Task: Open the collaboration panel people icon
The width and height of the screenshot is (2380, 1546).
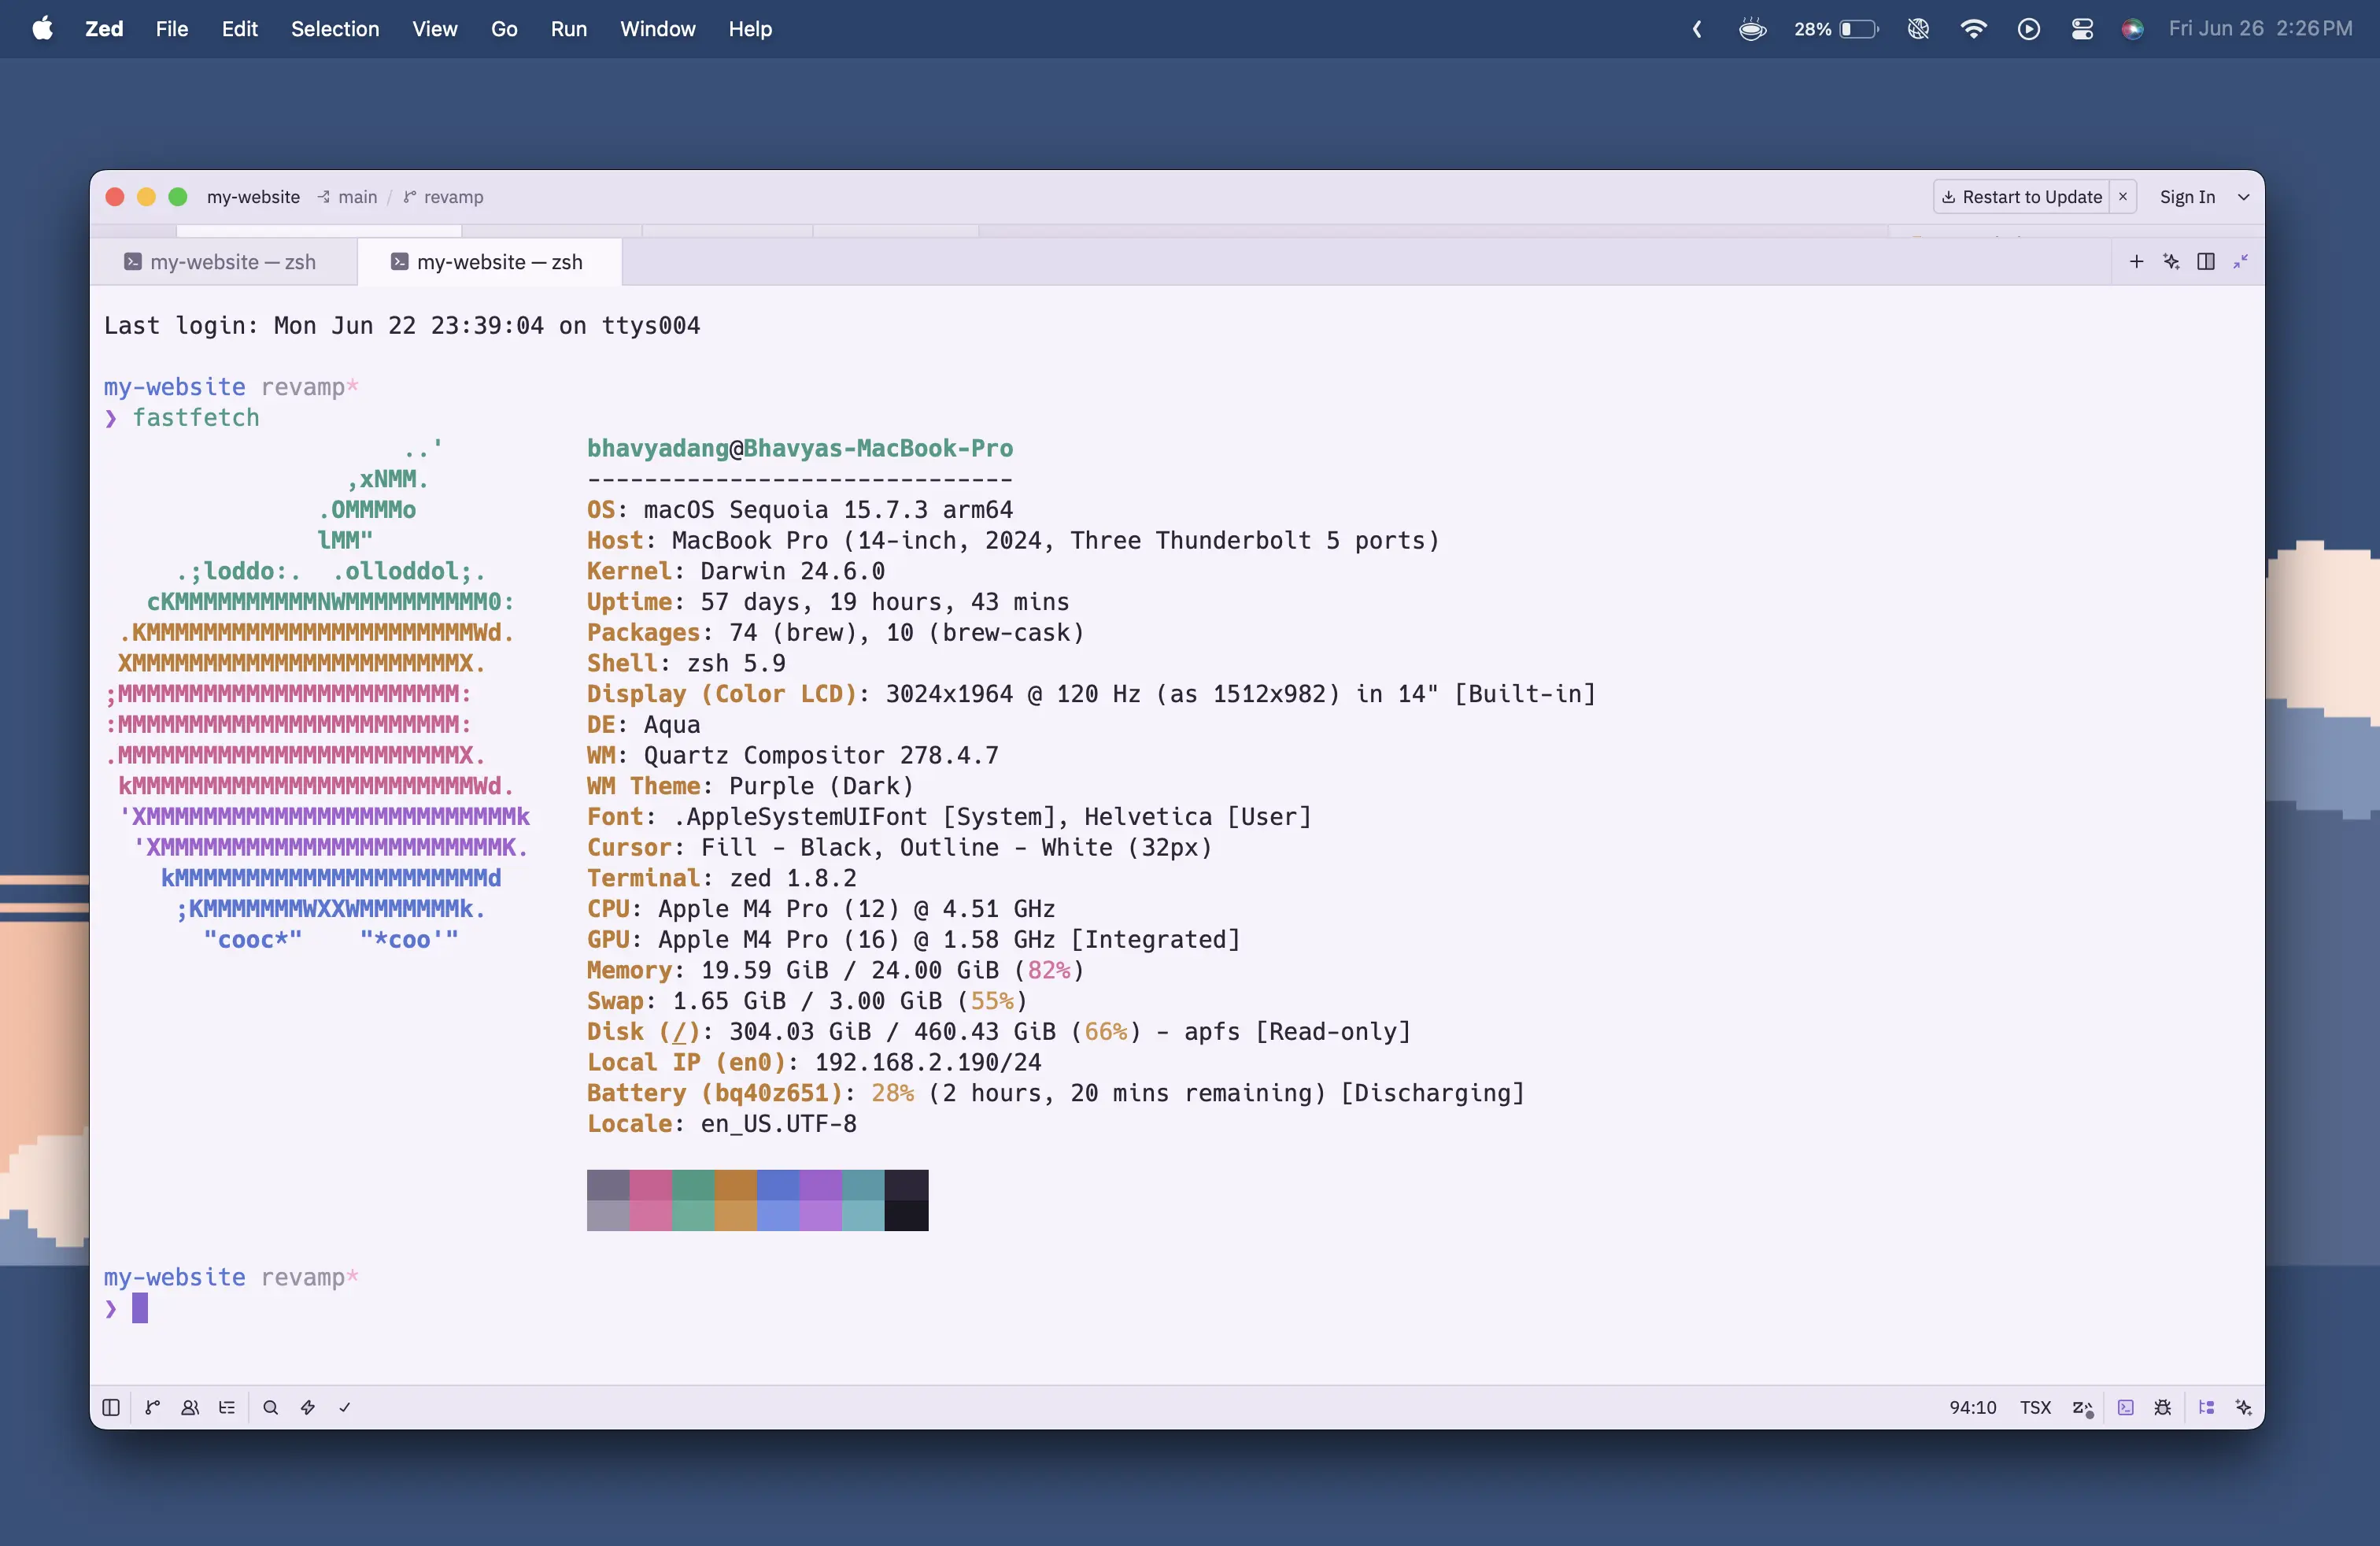Action: pyautogui.click(x=190, y=1407)
